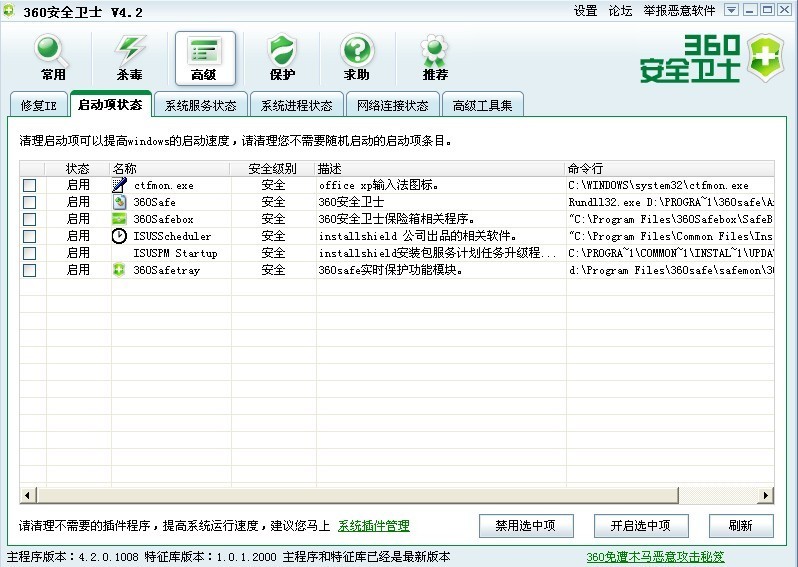Check the 360Safetray startup item
Screen dimensions: 798x567
pos(30,270)
